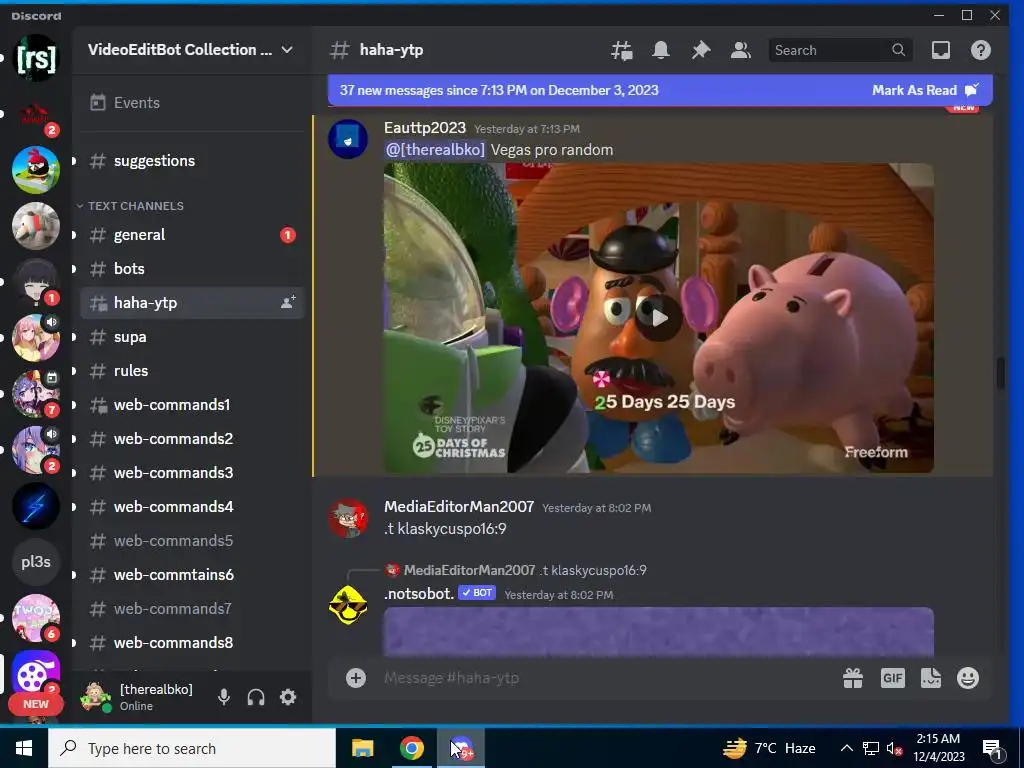Open the Threads icon in channel header
Screen dimensions: 1024x768
click(621, 50)
